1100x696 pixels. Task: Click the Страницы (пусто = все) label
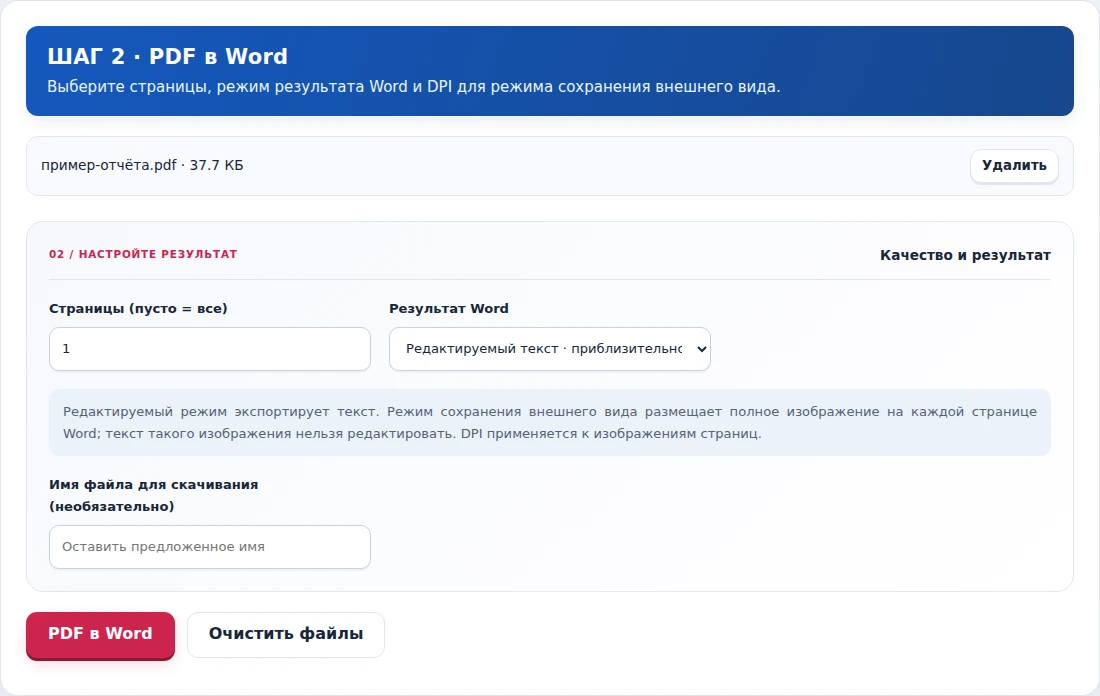(138, 309)
